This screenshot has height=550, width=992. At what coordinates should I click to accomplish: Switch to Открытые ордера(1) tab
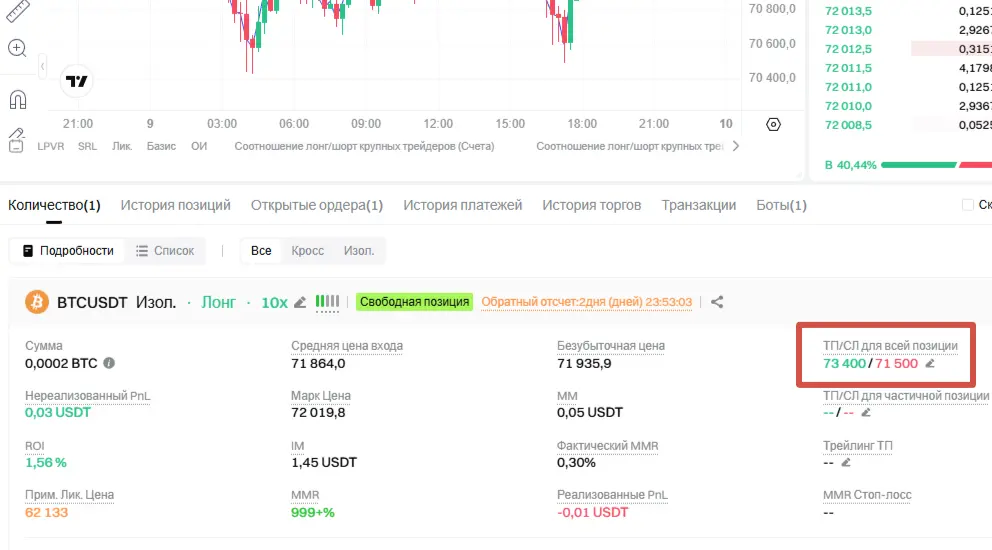tap(317, 205)
